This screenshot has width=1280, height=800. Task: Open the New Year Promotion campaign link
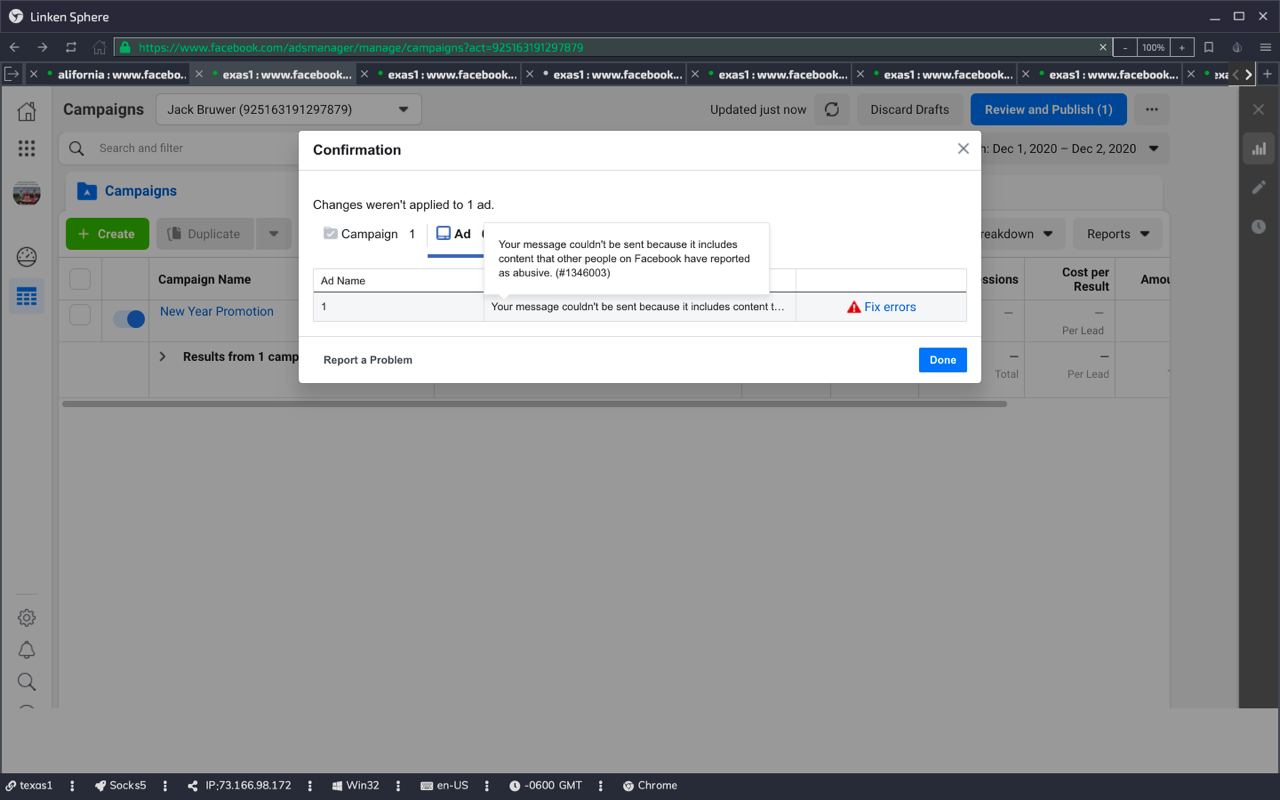pos(217,311)
